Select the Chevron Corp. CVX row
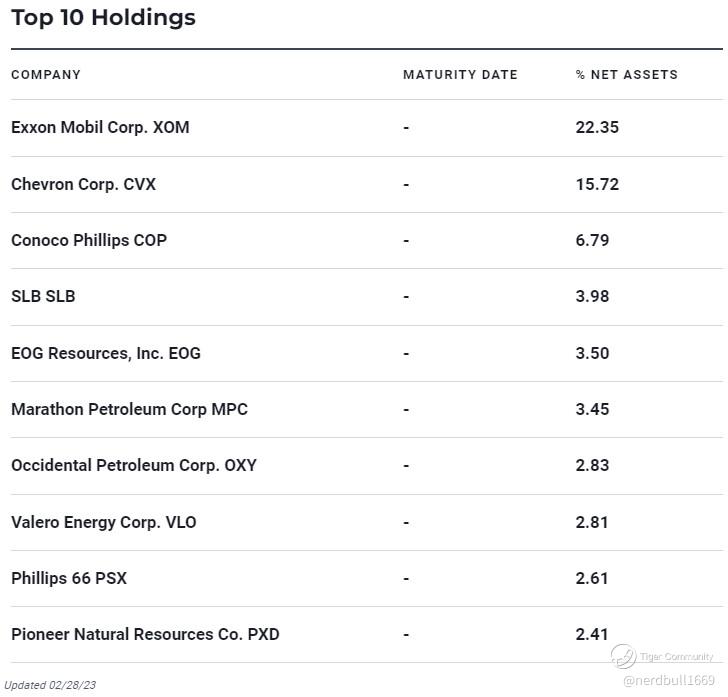 (84, 184)
